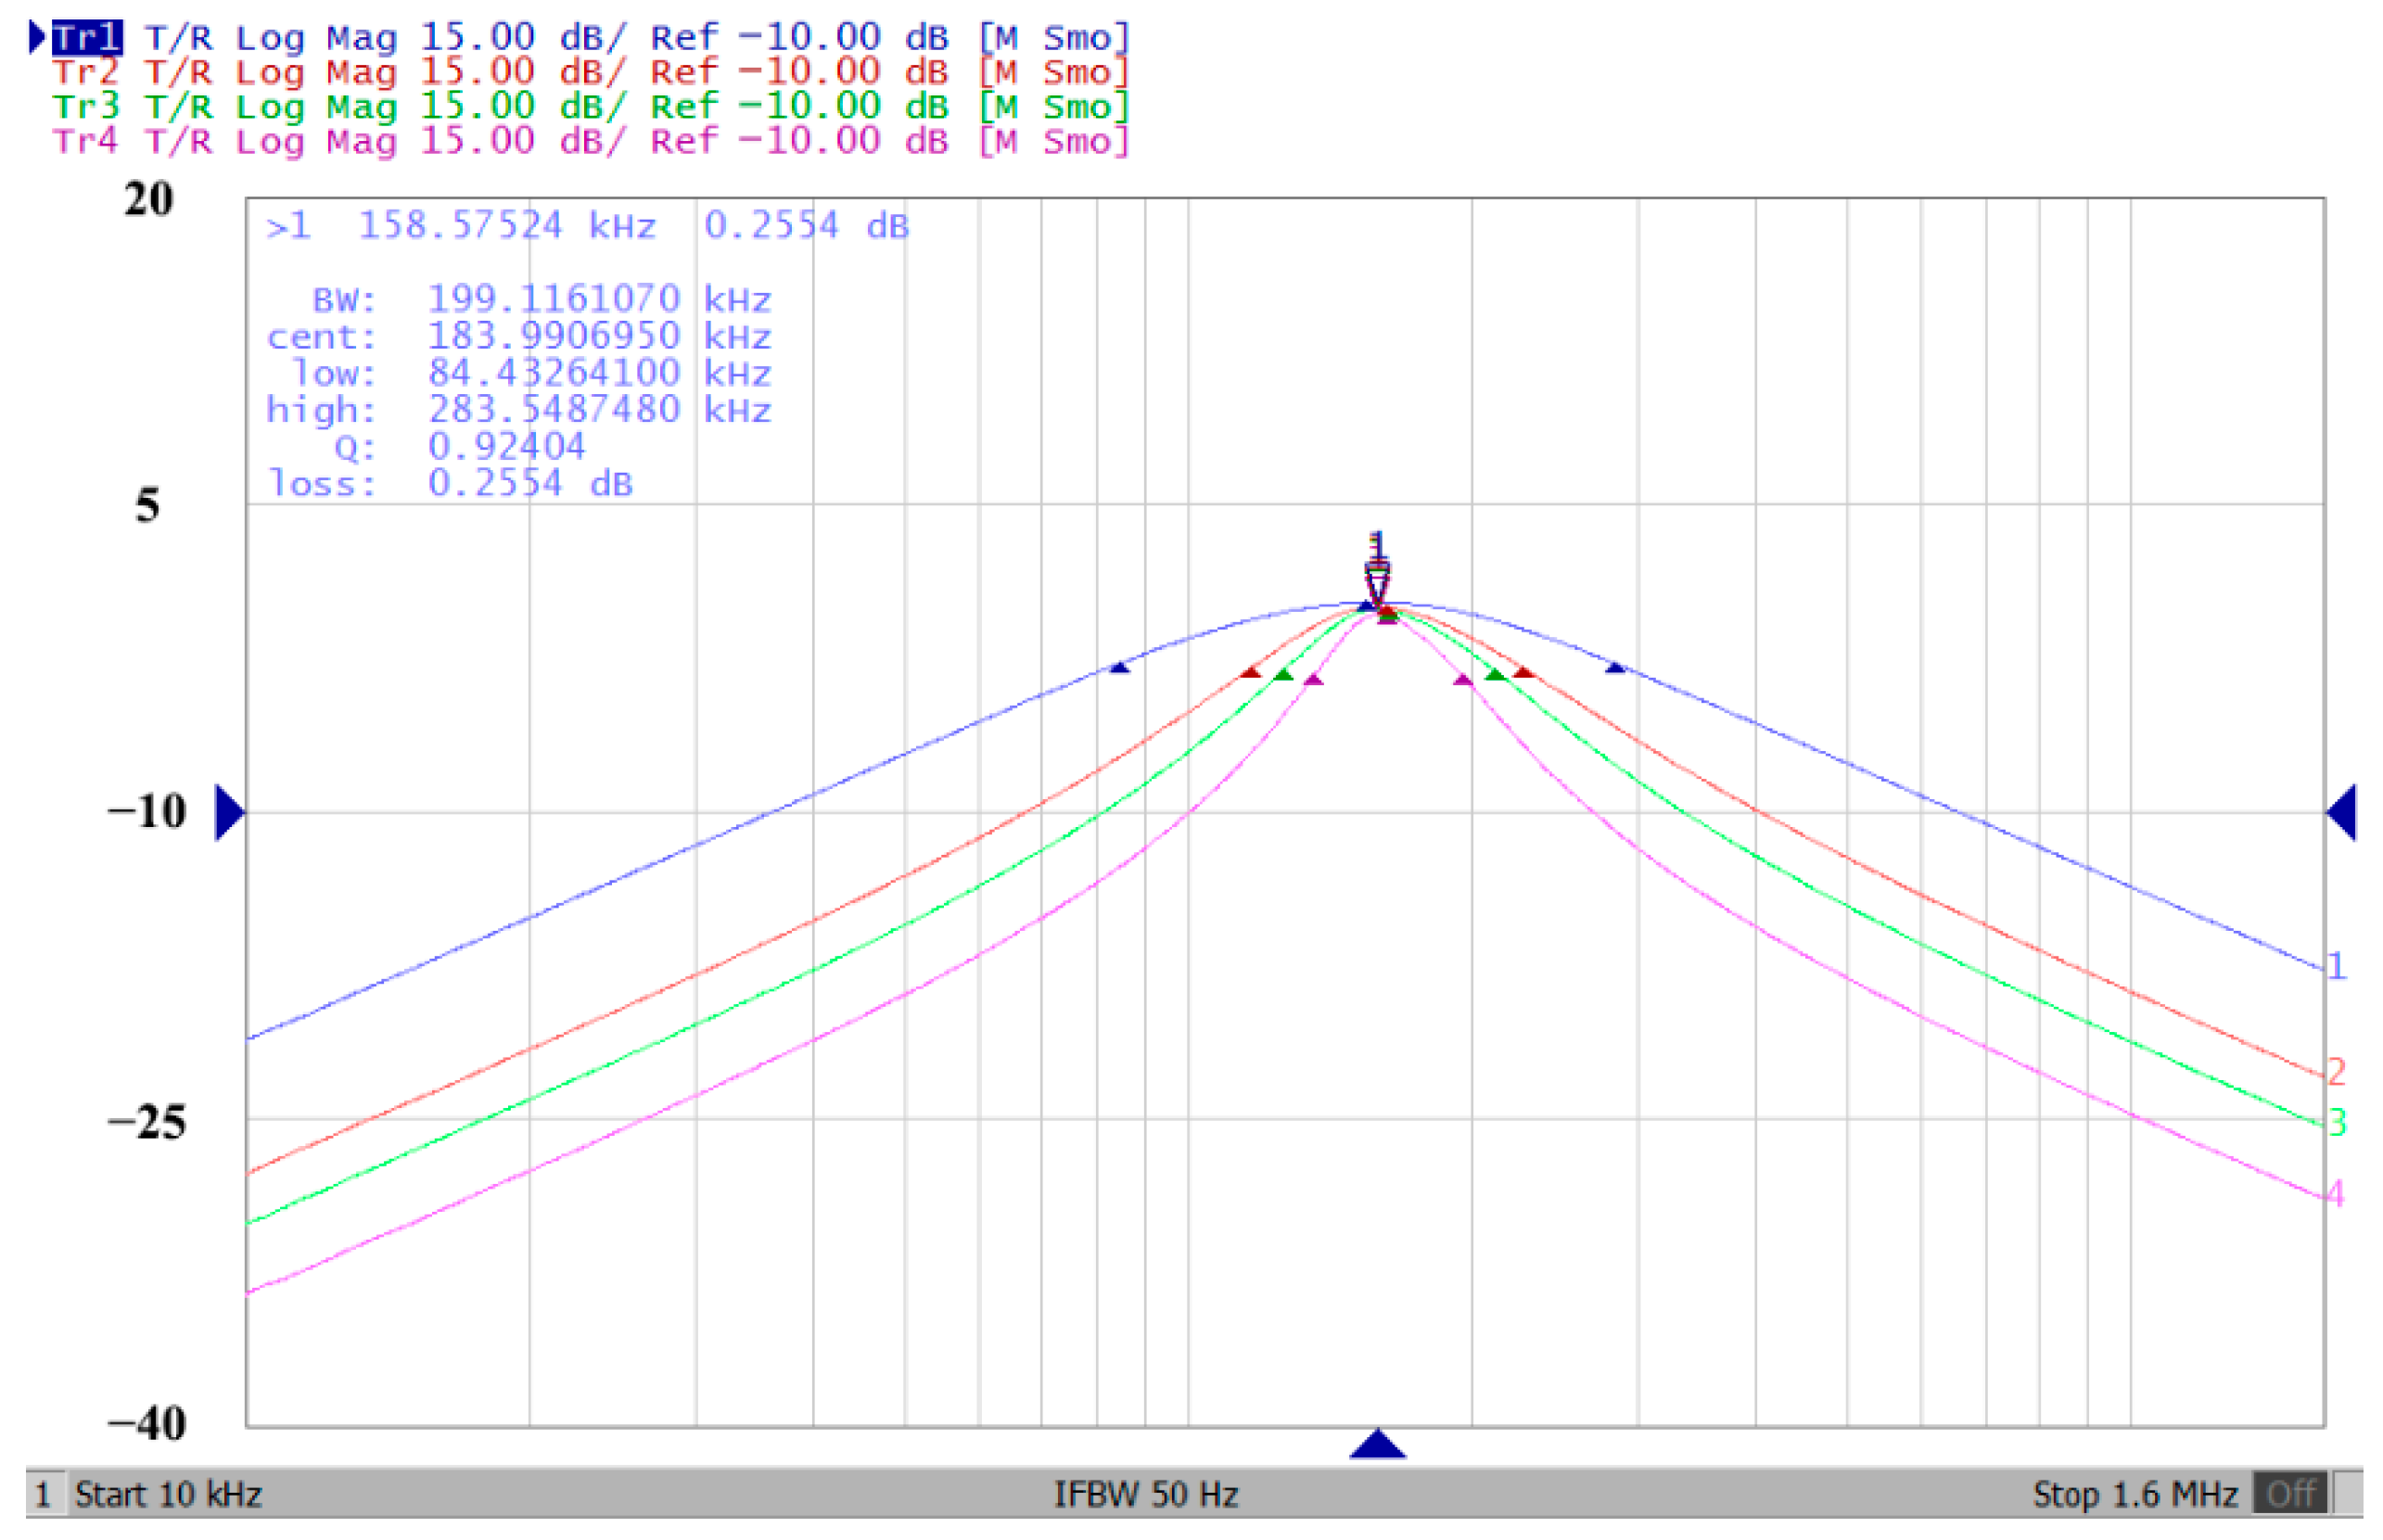Activate trace Tr2 in the trace list
Screen dimensions: 2383x1540
[x=86, y=72]
